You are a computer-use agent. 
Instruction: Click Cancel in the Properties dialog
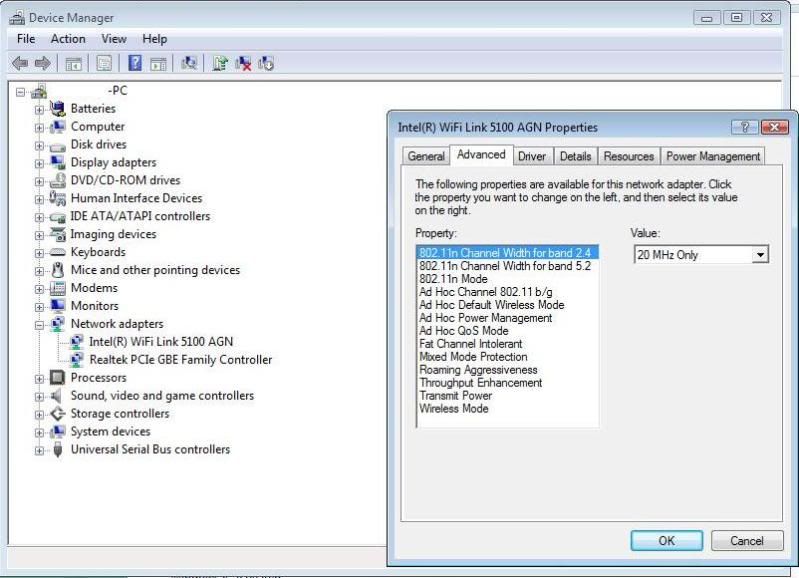point(747,541)
